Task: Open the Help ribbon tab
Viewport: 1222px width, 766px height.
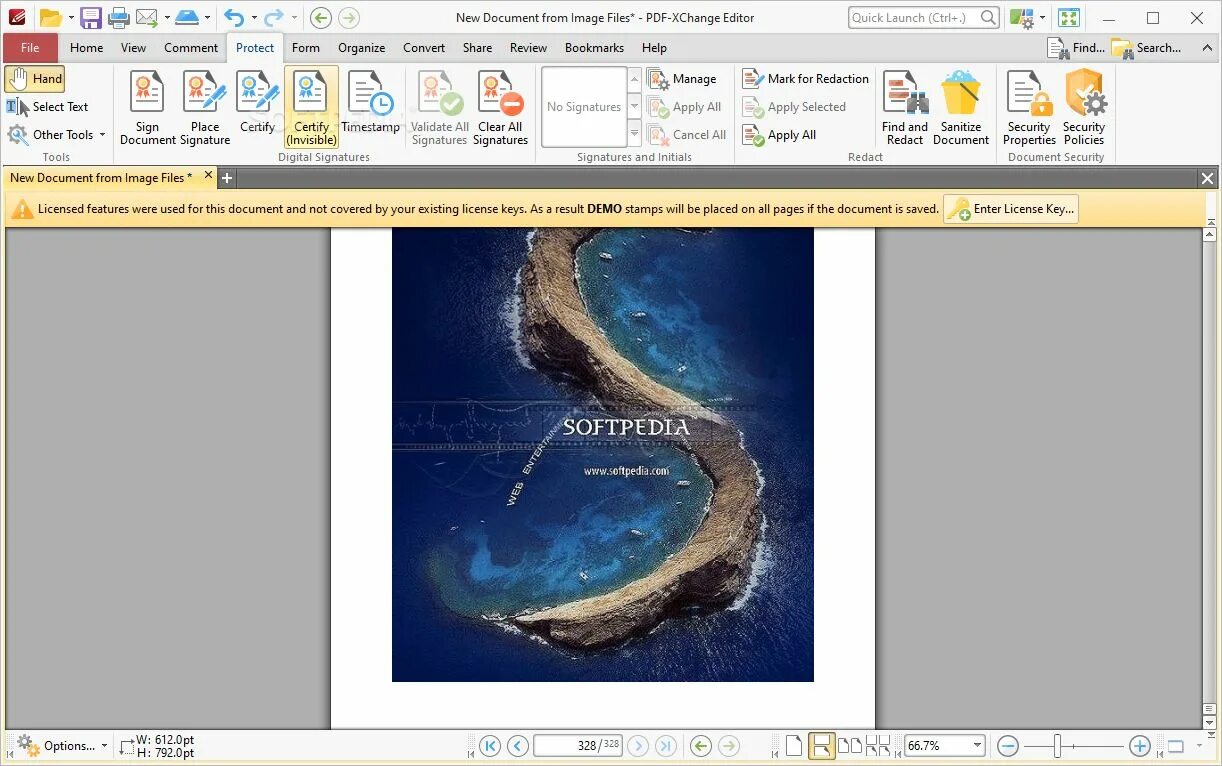Action: click(654, 47)
